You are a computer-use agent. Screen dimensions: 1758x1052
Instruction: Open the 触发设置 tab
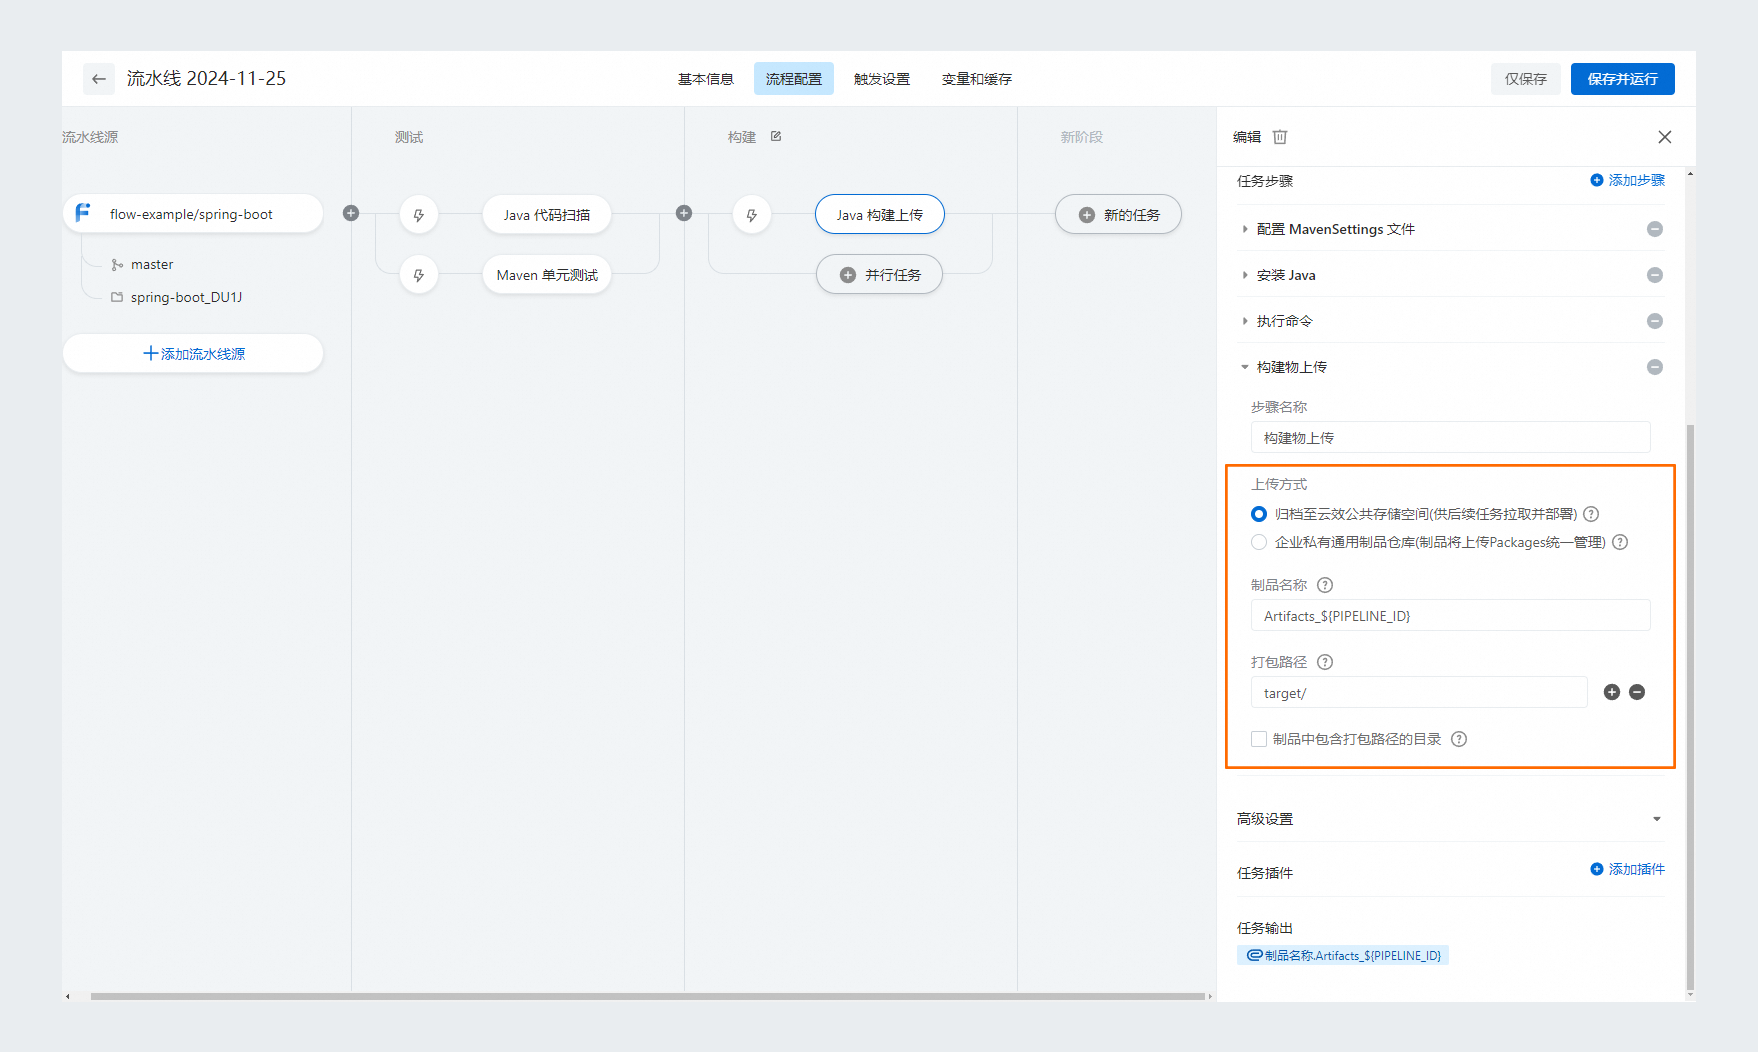[x=882, y=79]
